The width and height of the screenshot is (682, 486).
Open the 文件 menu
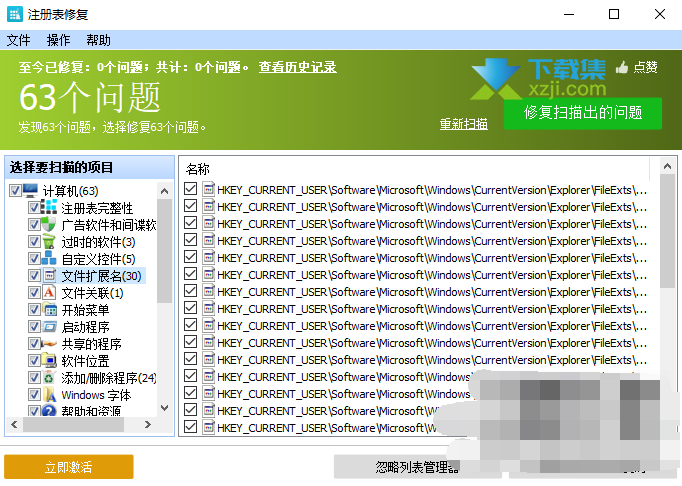click(19, 40)
